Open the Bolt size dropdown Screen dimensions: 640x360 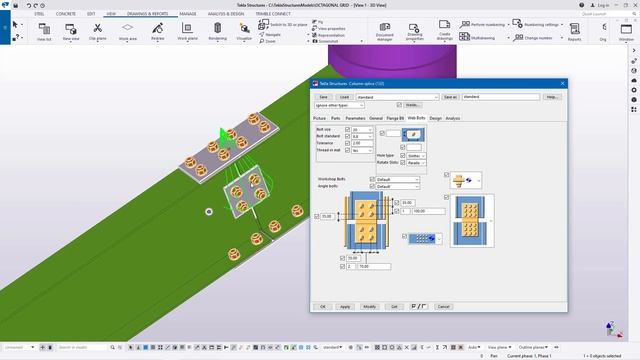362,129
